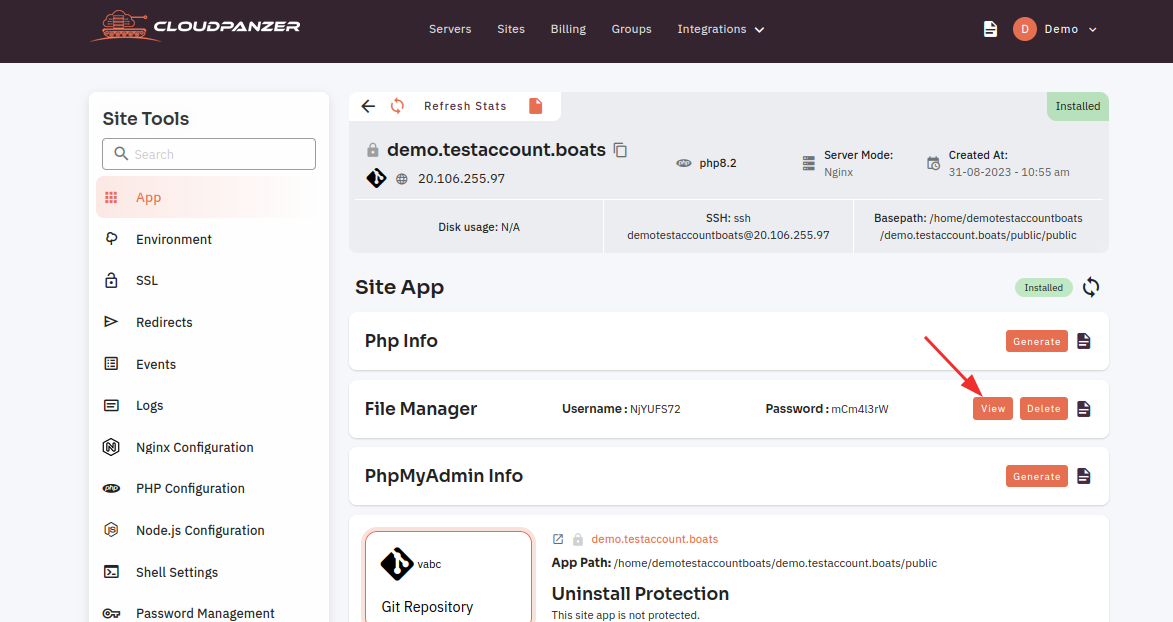Click the Git Repository logo icon
Image resolution: width=1173 pixels, height=622 pixels.
[397, 564]
